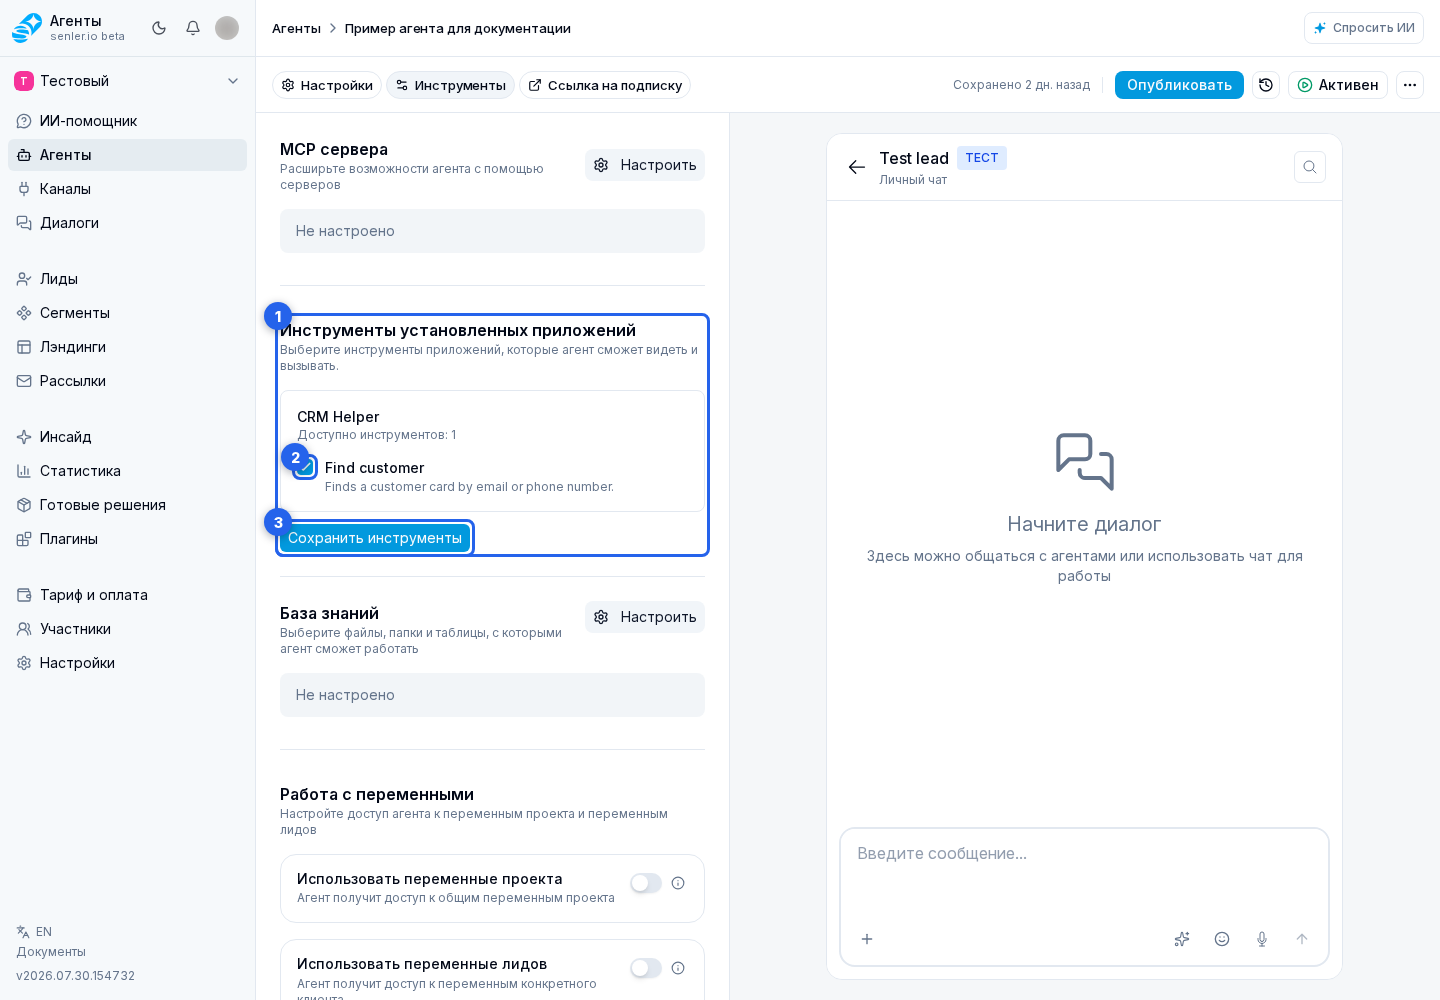The height and width of the screenshot is (1000, 1440).
Task: Go to Каналы in sidebar
Action: coord(127,189)
